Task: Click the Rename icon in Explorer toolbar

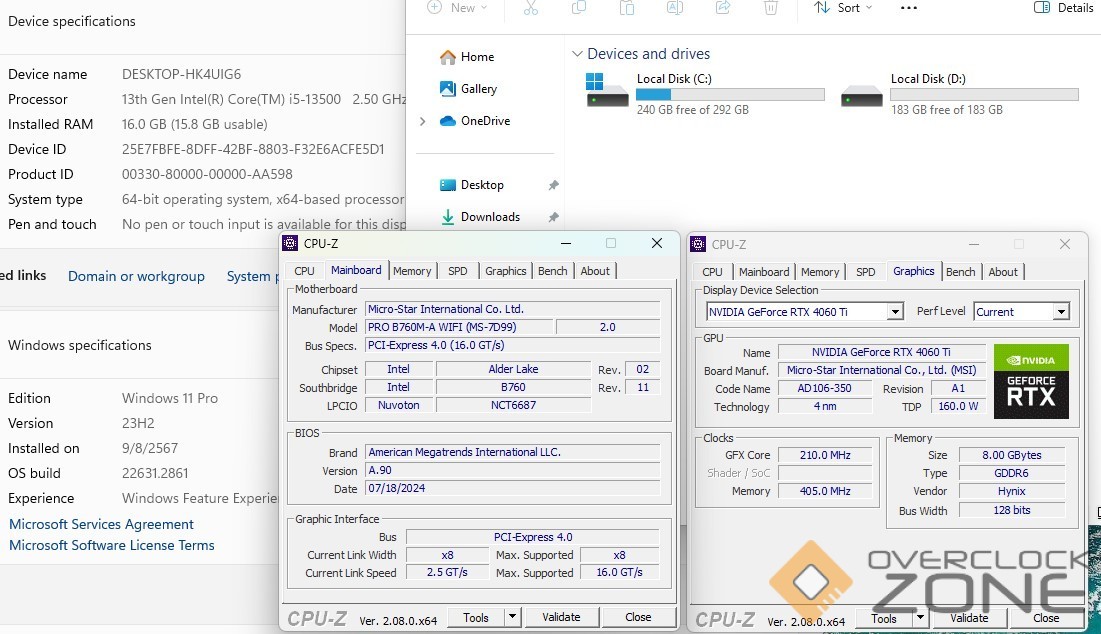Action: pos(675,8)
